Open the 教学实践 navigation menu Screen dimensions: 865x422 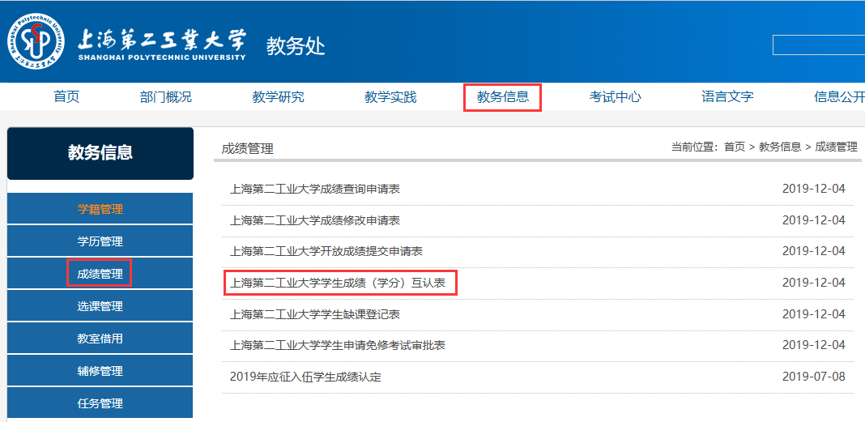(x=391, y=97)
